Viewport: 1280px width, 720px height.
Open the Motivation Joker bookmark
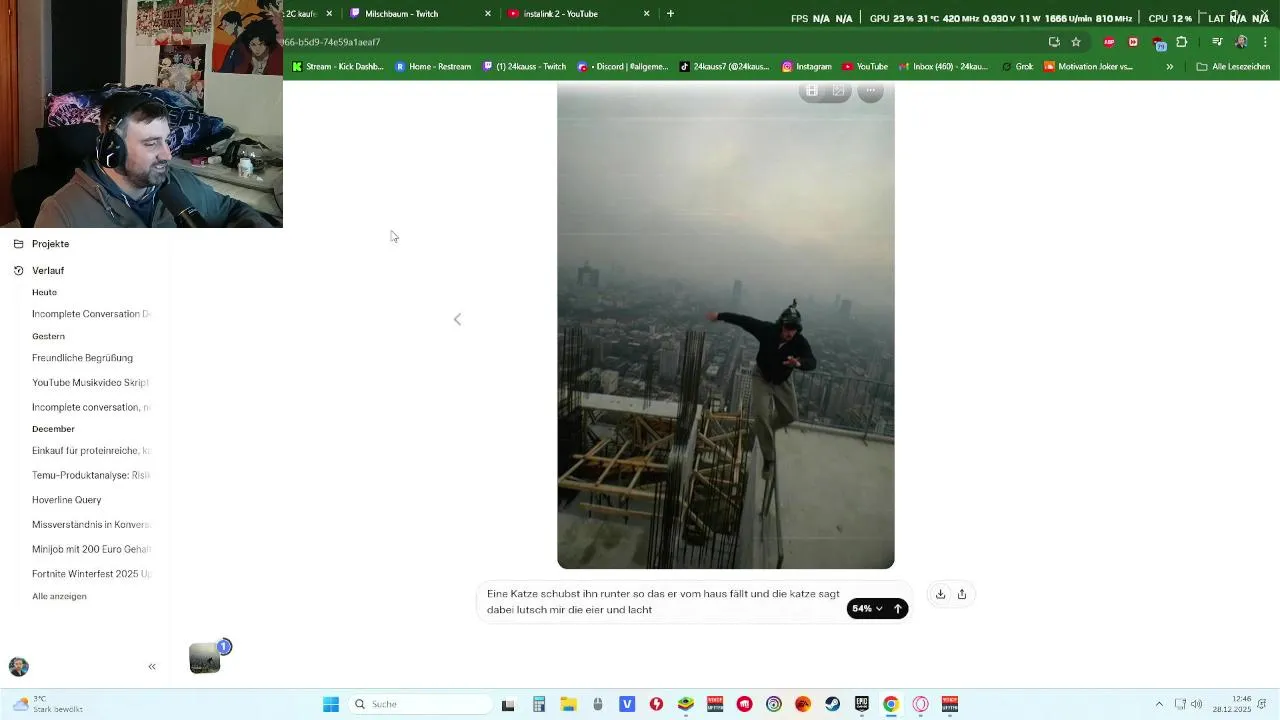pyautogui.click(x=1089, y=67)
